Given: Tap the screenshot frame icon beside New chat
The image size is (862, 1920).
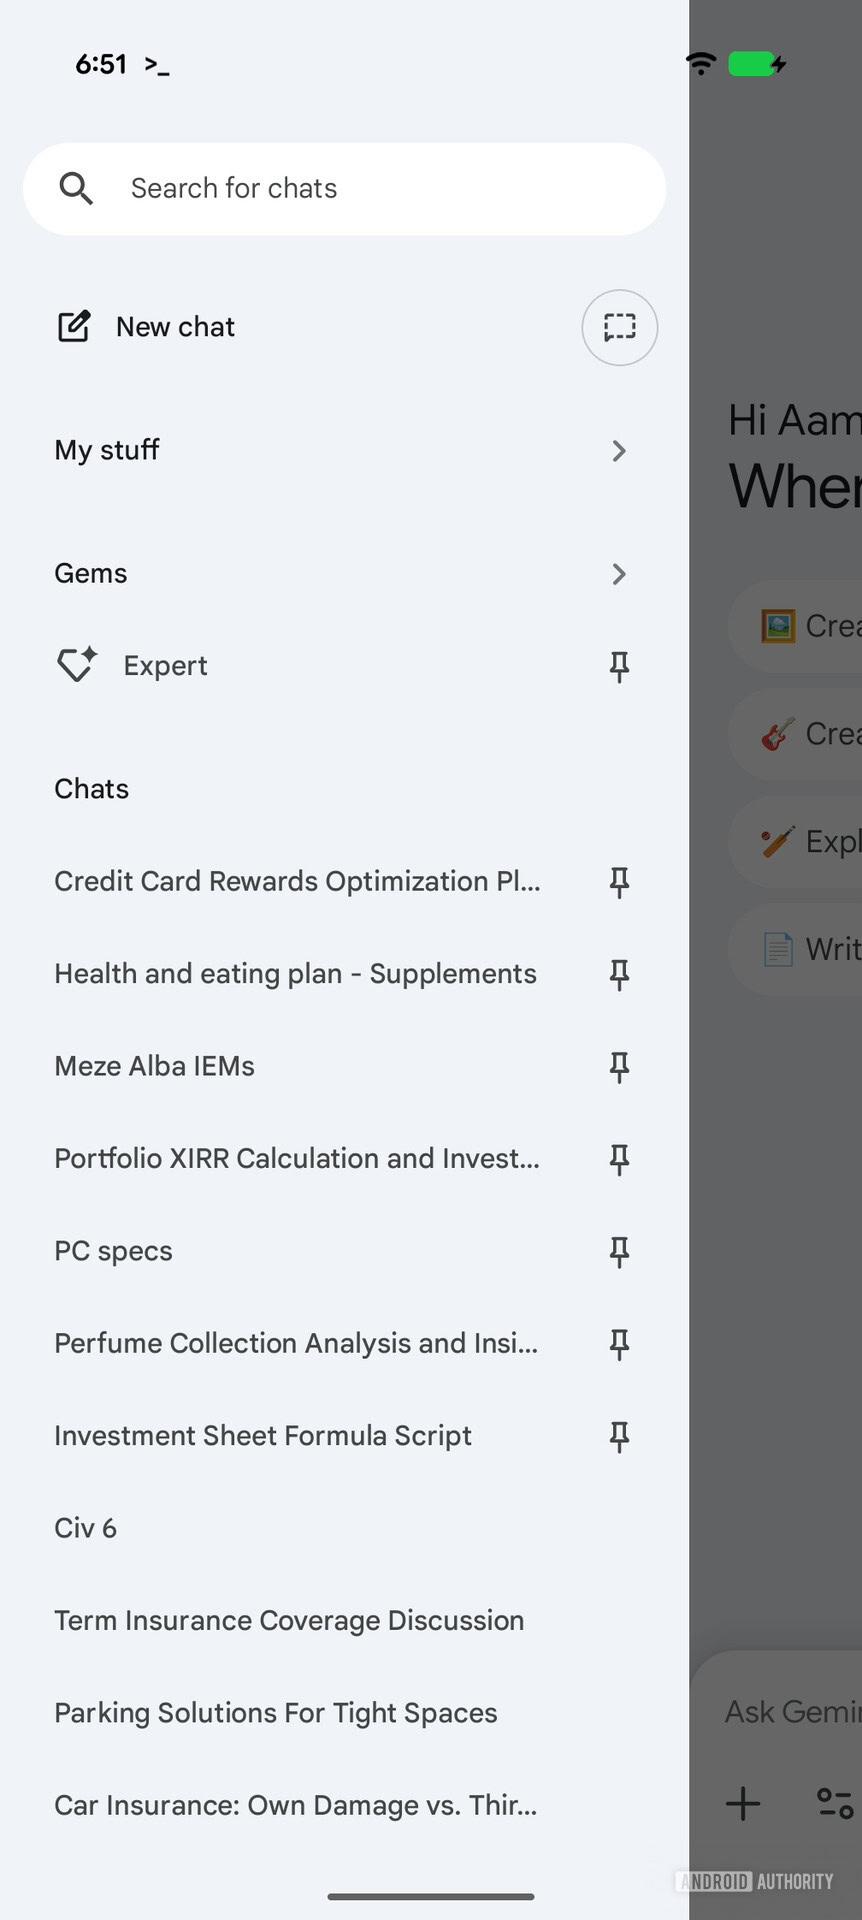Looking at the screenshot, I should [x=619, y=327].
